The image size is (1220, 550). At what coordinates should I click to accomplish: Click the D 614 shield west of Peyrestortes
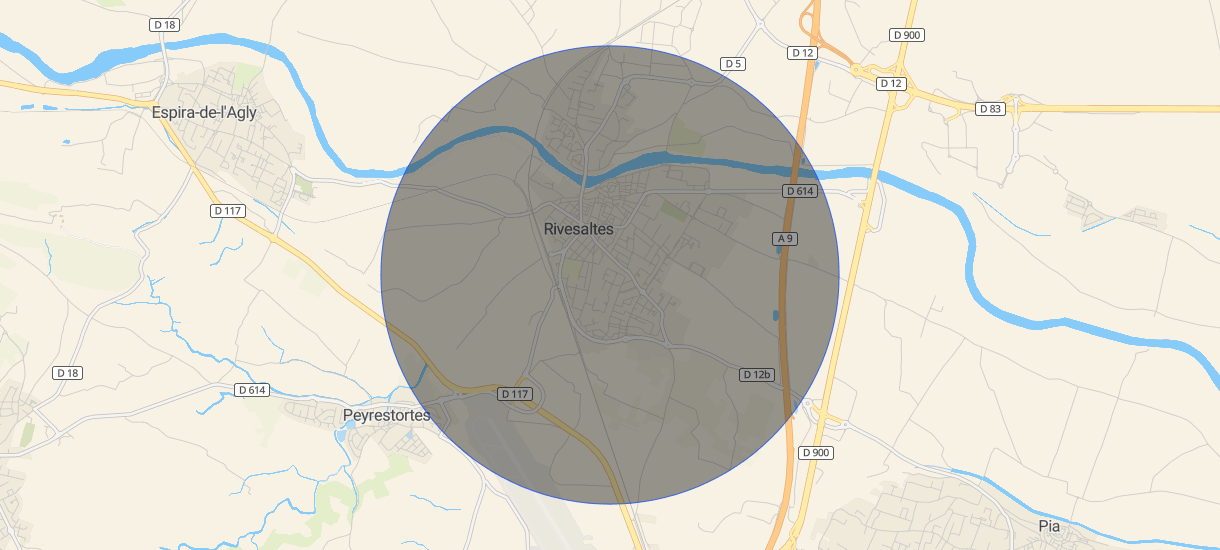coord(253,390)
